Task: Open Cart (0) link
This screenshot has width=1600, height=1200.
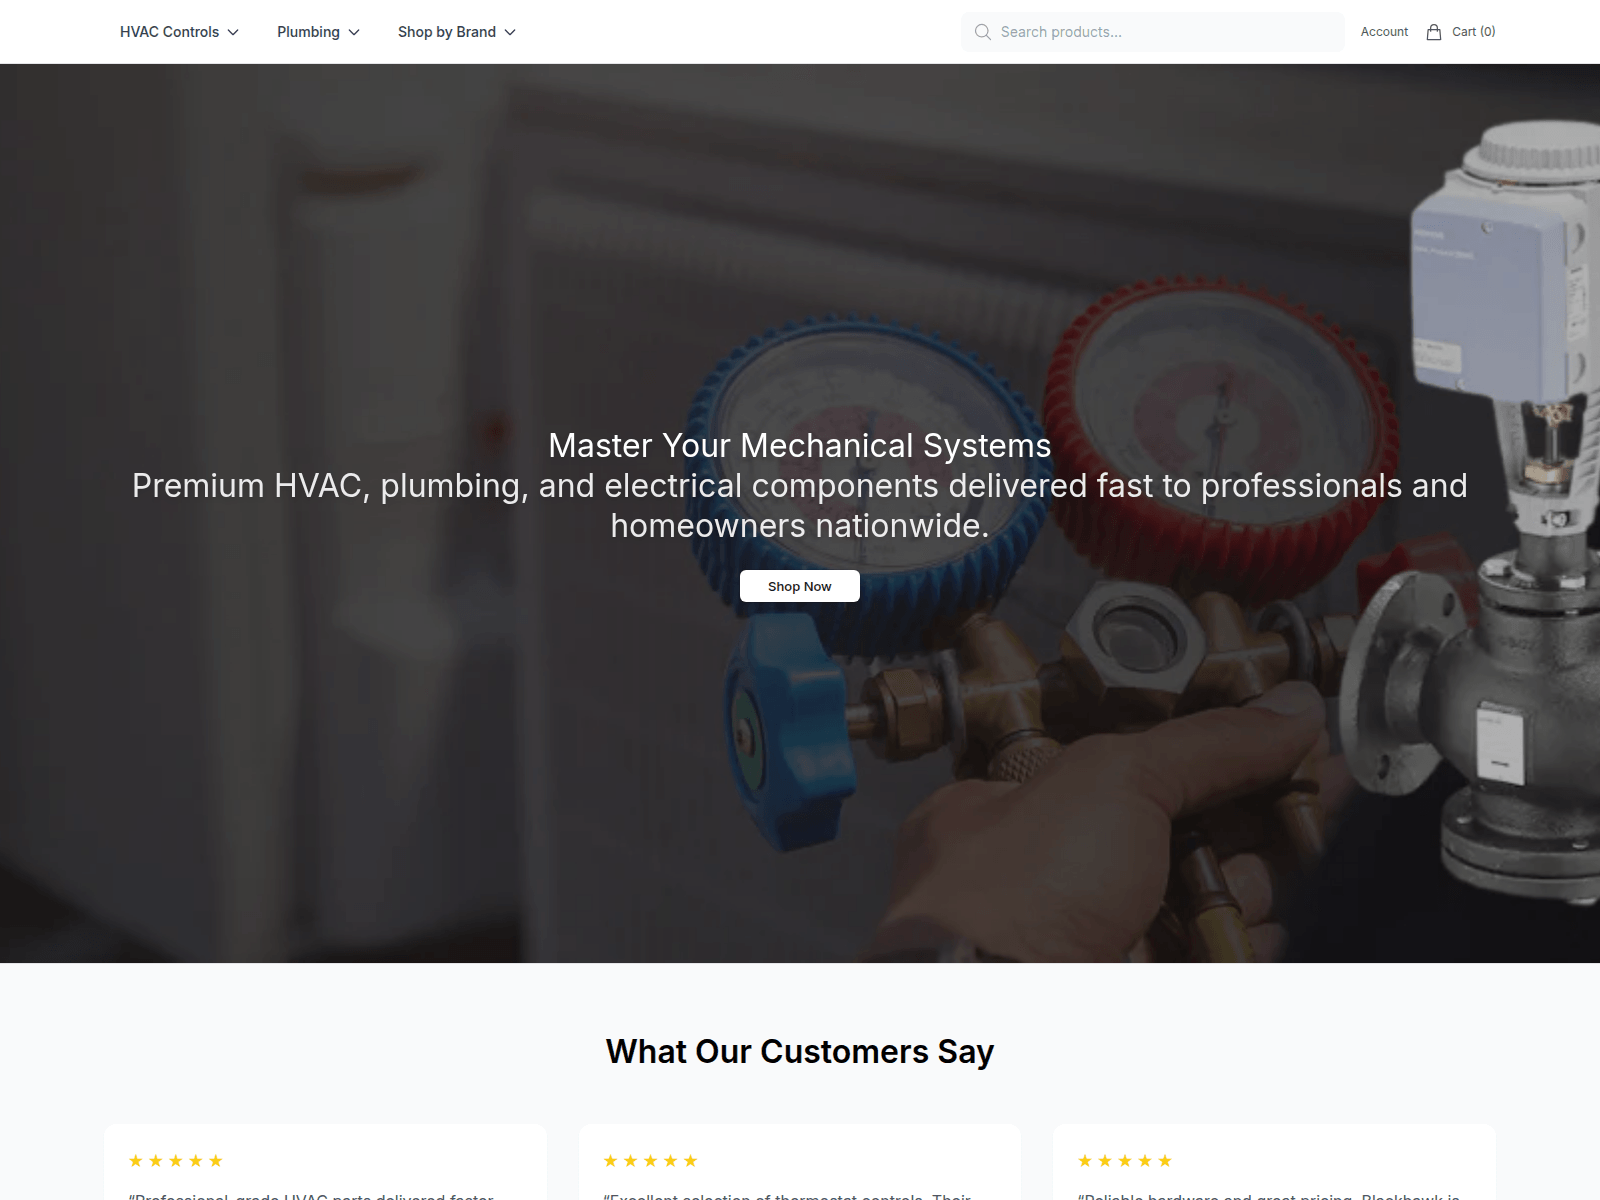Action: click(x=1473, y=32)
